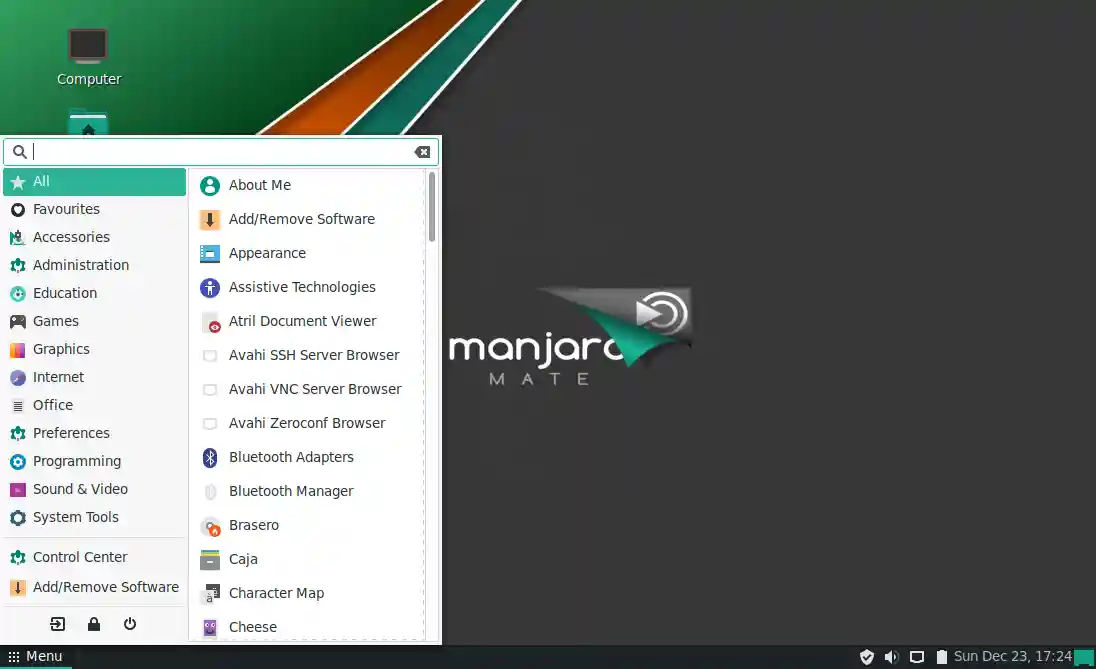Image resolution: width=1096 pixels, height=669 pixels.
Task: Click the application list scrollbar
Action: coord(432,207)
